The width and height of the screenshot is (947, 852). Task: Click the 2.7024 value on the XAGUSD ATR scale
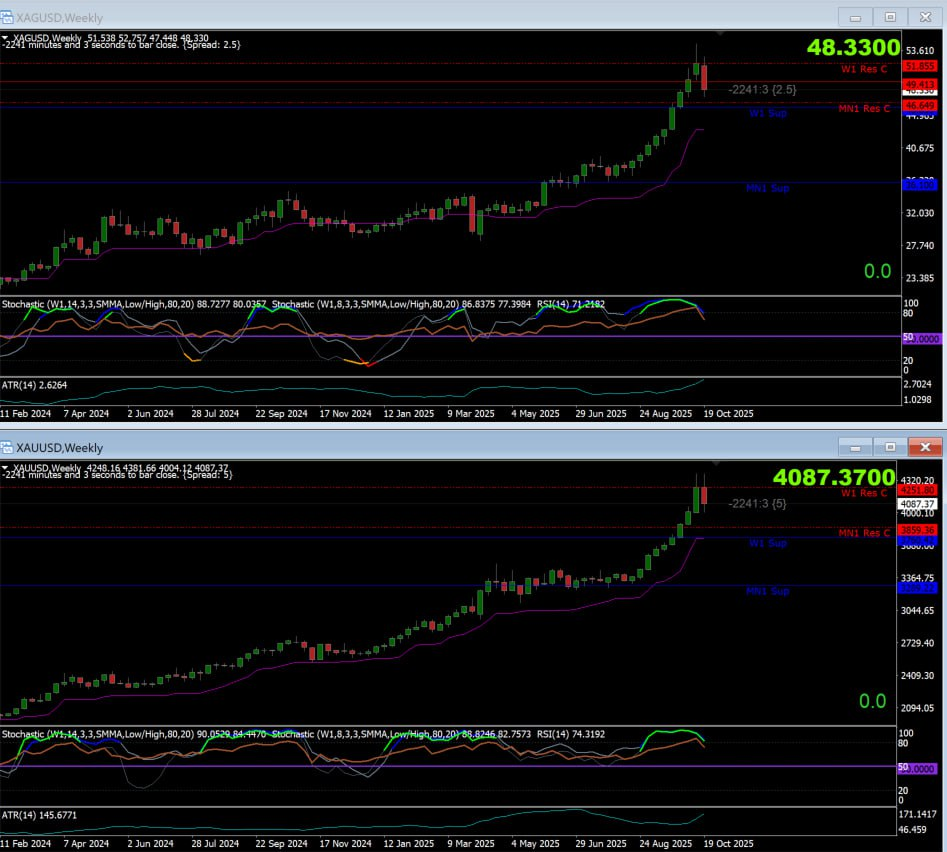[917, 384]
